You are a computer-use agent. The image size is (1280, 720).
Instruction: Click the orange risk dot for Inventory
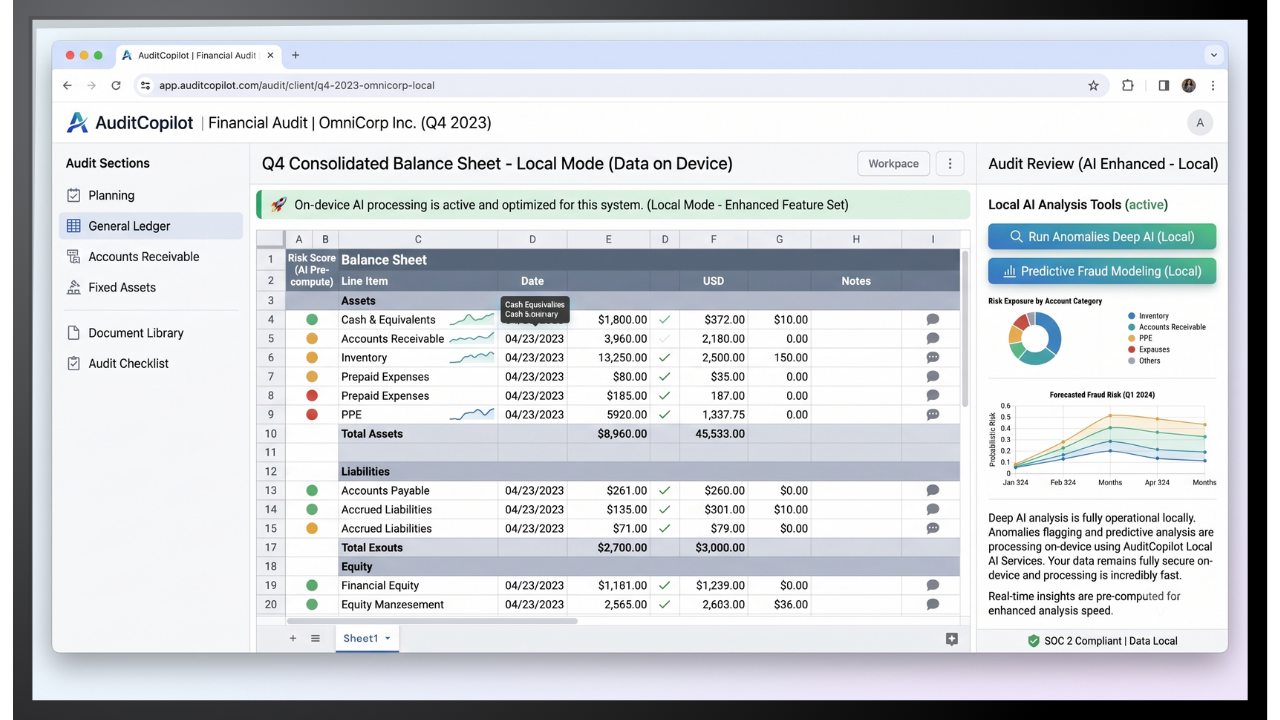point(312,358)
